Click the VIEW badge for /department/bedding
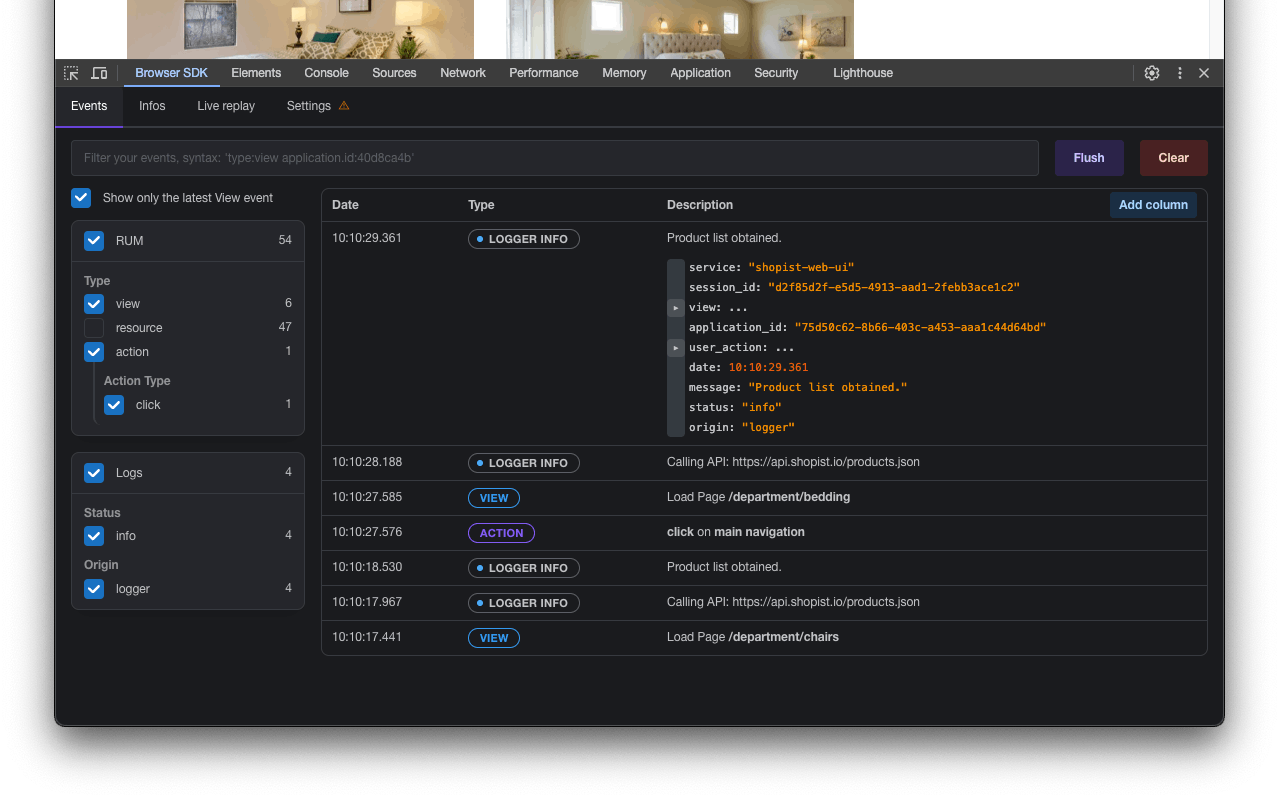Screen dimensions: 1280x800 coord(493,497)
